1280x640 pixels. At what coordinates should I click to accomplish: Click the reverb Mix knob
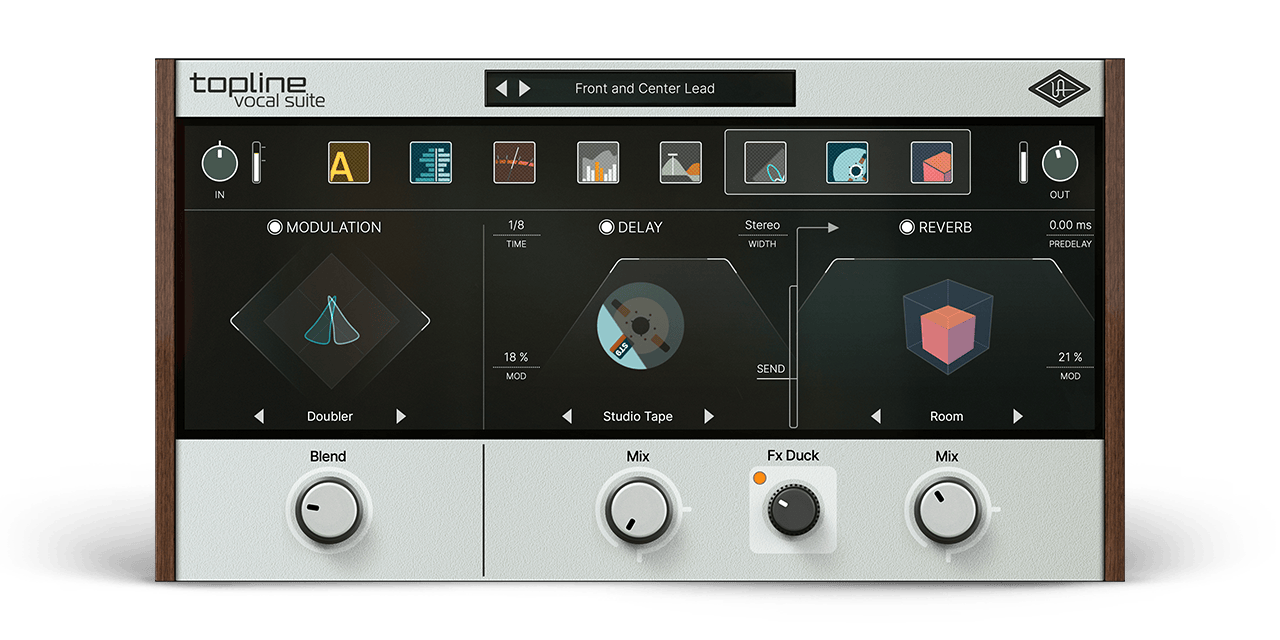point(946,510)
